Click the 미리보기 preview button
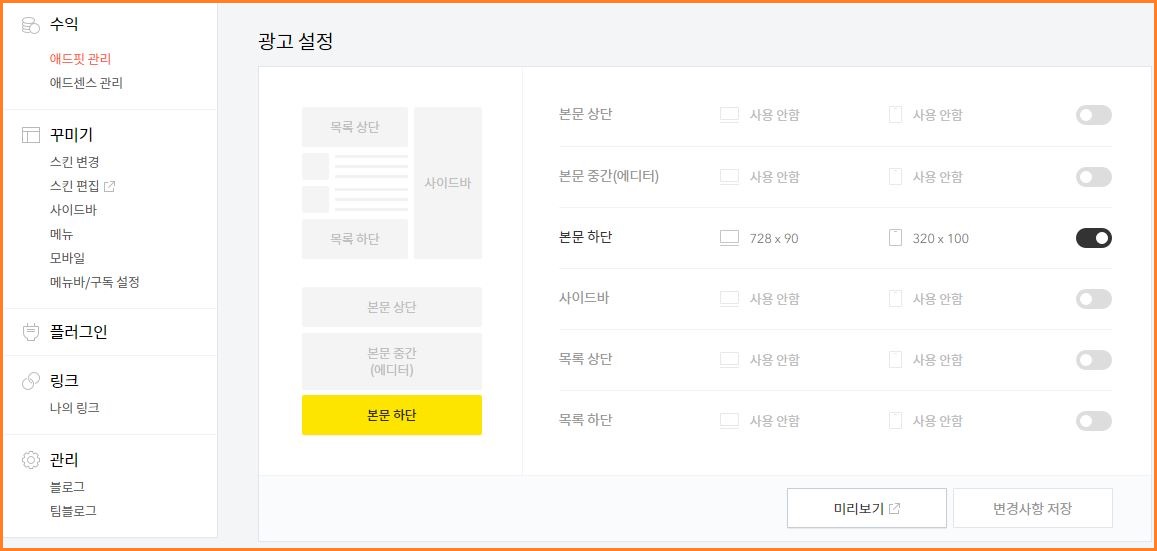1157x551 pixels. coord(866,508)
